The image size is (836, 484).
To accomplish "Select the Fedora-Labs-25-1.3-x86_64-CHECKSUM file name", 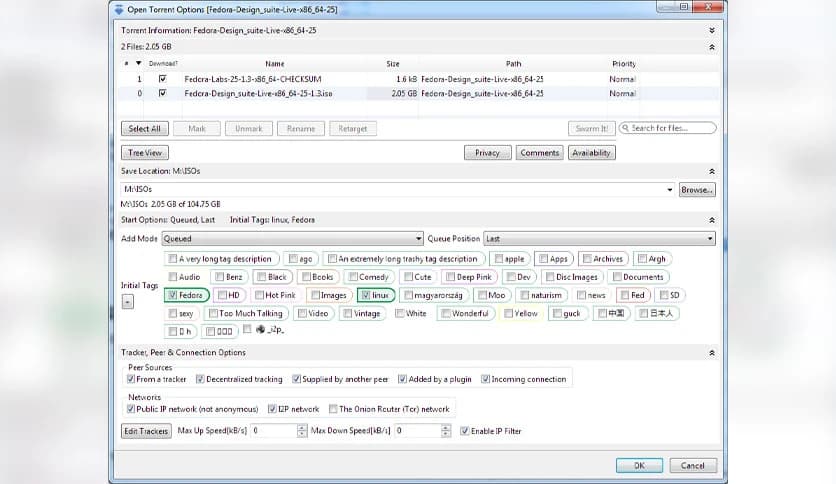I will coord(253,79).
